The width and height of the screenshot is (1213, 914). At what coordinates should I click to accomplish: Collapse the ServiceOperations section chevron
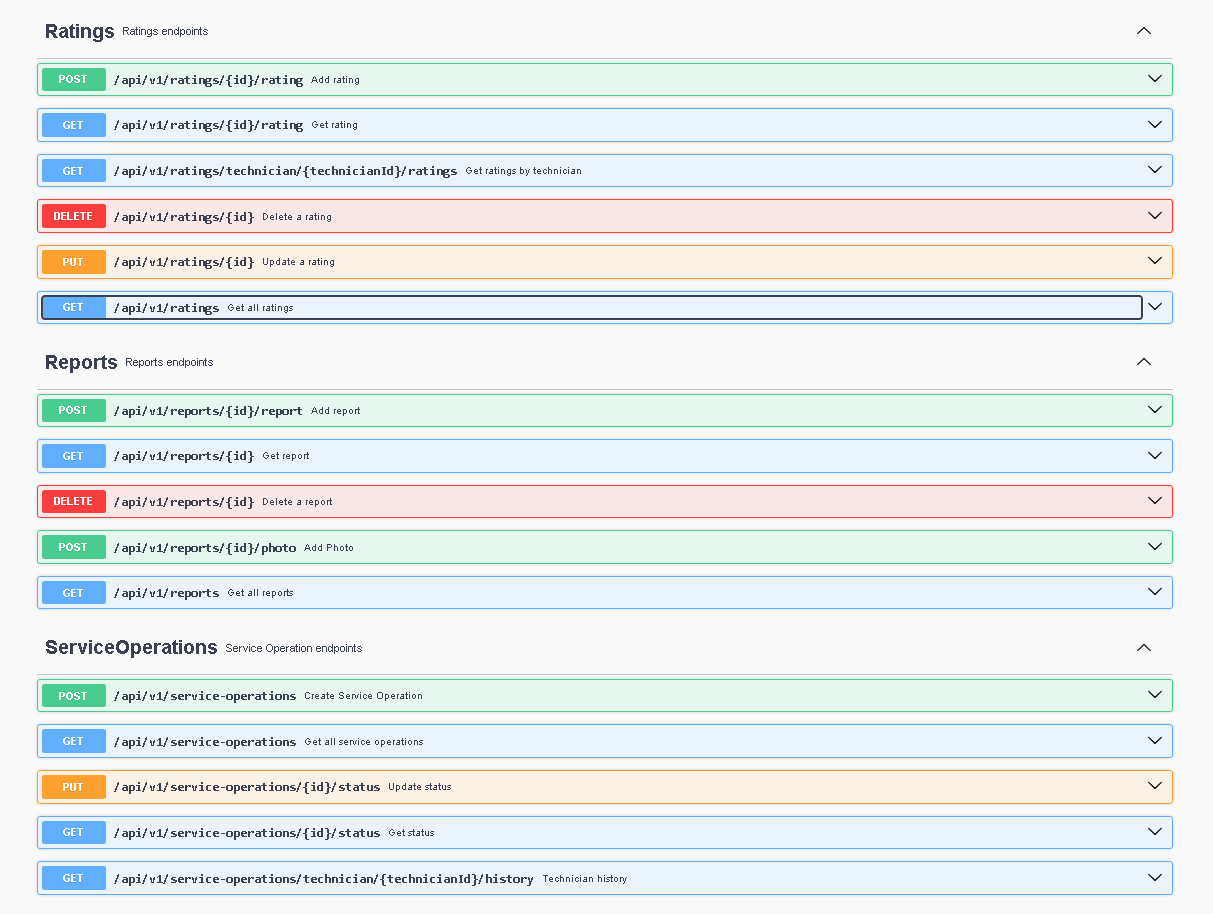[x=1144, y=648]
